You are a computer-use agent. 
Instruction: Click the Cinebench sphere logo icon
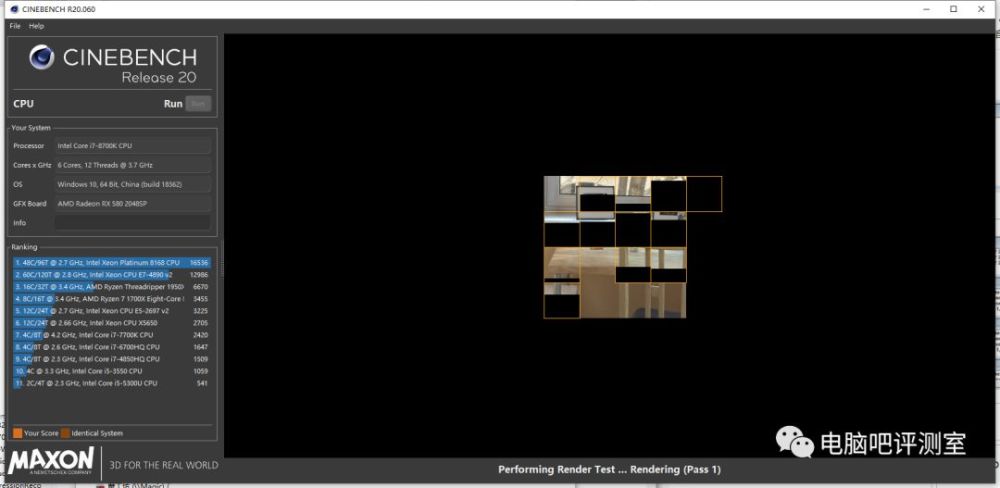coord(41,57)
